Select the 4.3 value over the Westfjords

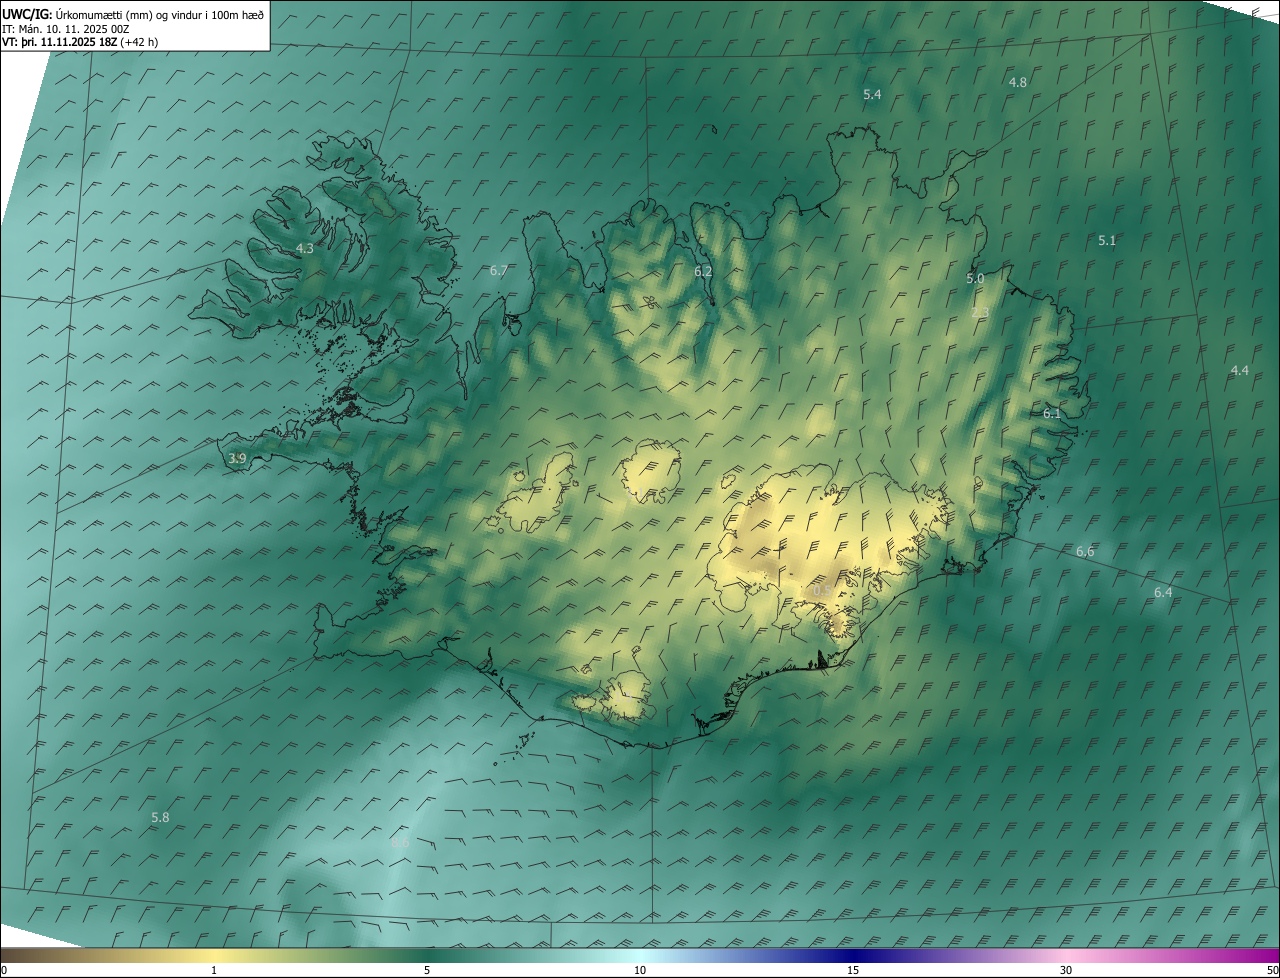pyautogui.click(x=305, y=248)
